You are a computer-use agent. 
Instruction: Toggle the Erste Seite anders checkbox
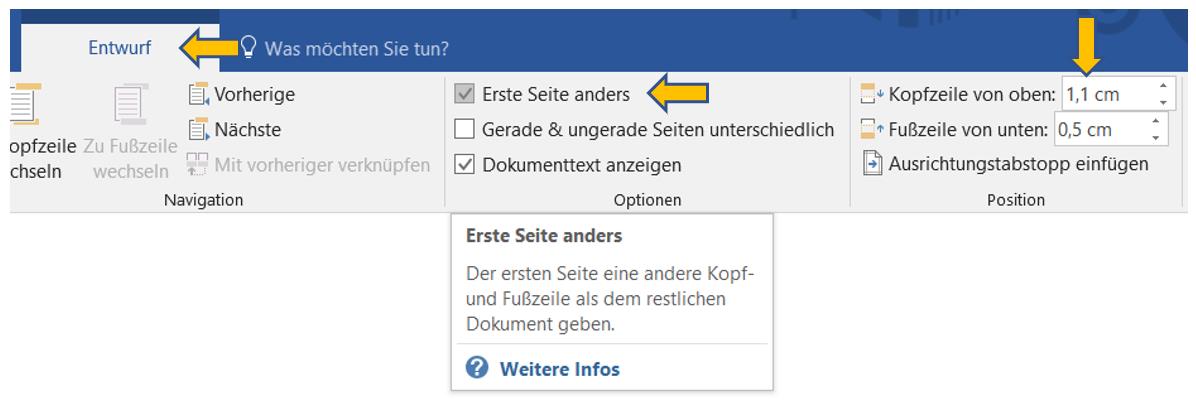point(464,95)
